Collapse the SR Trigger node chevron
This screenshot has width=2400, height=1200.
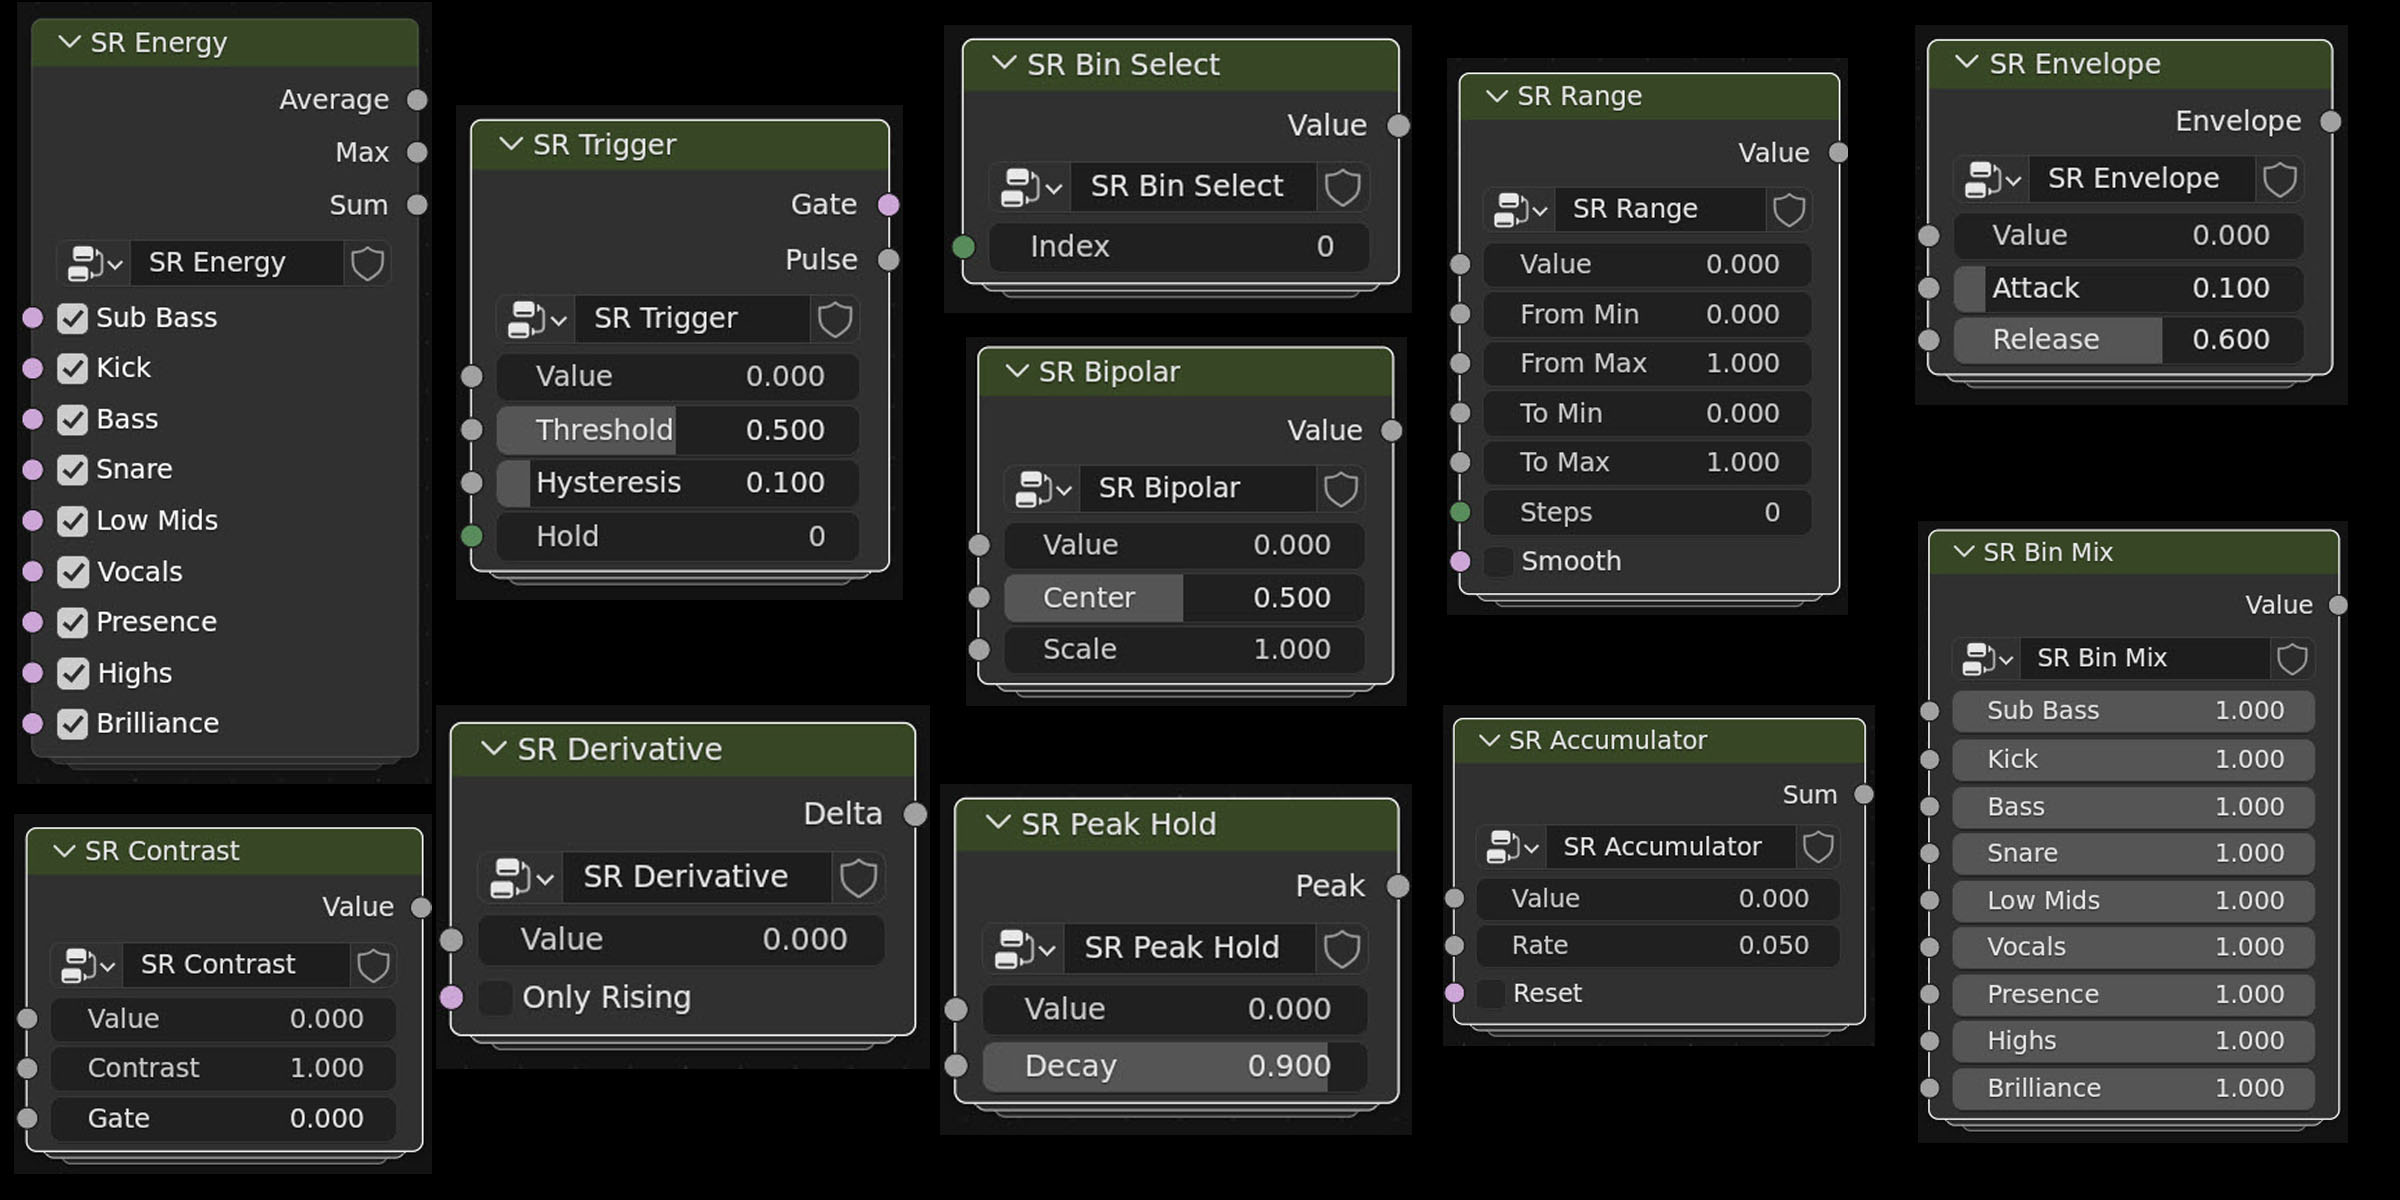[511, 144]
